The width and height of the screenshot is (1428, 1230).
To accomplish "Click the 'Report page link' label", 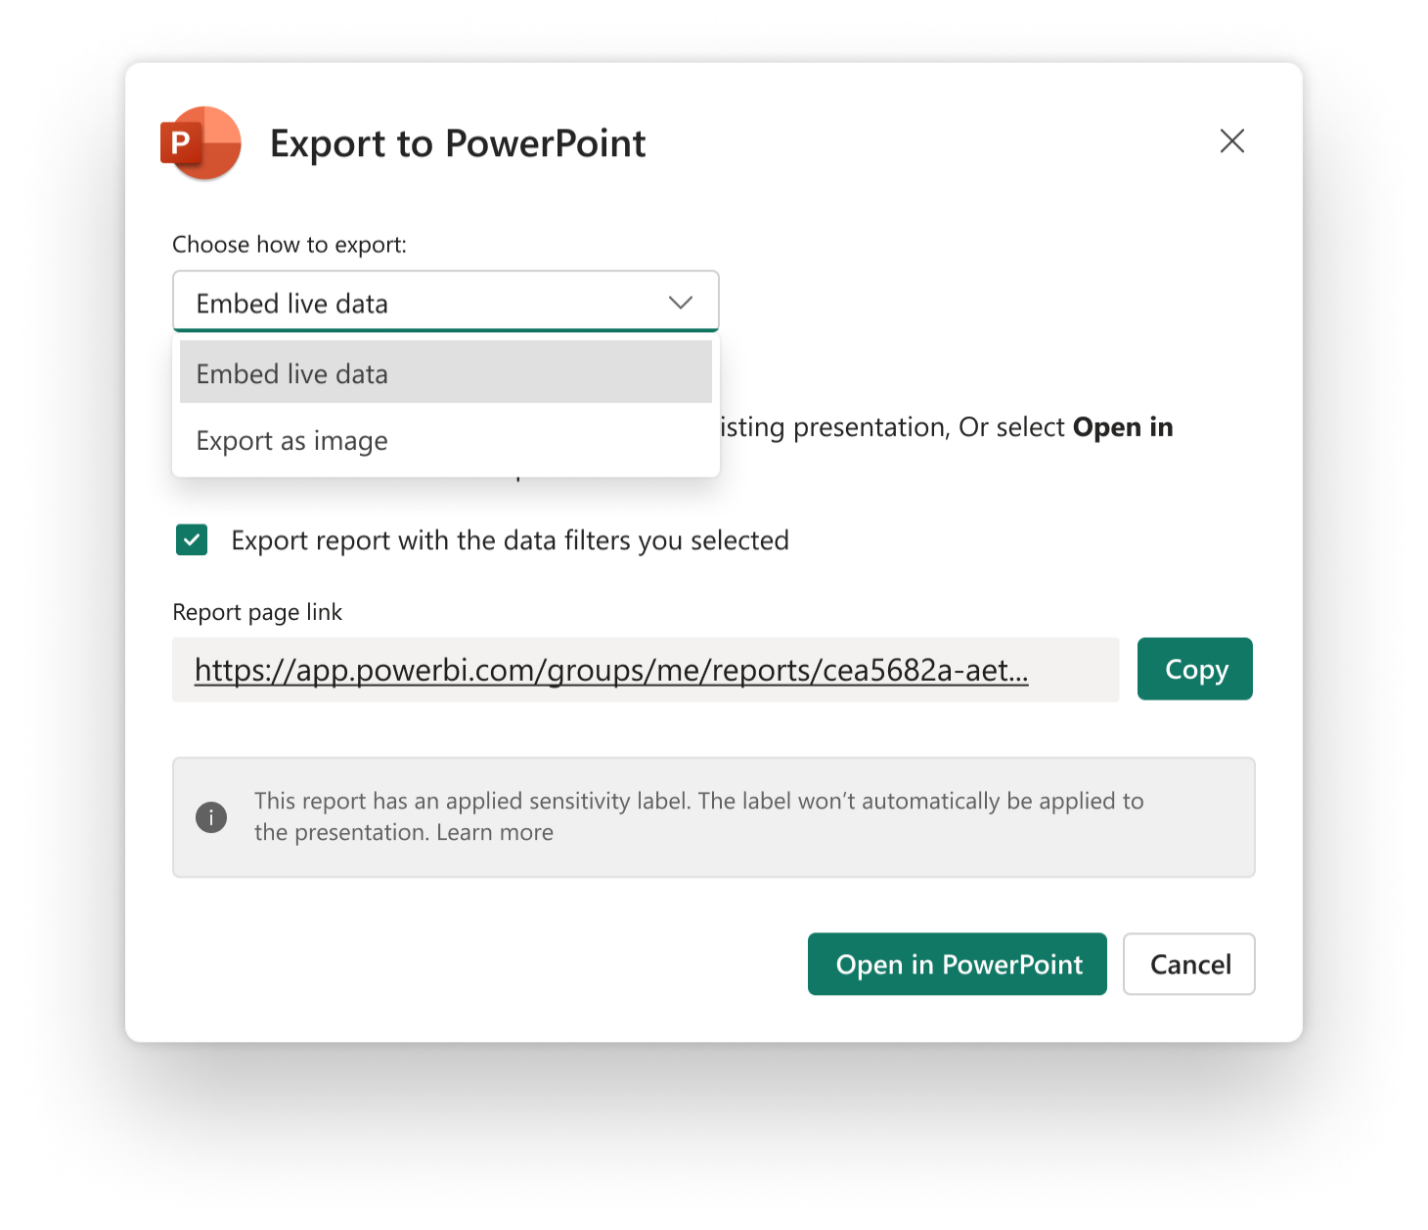I will (x=257, y=612).
